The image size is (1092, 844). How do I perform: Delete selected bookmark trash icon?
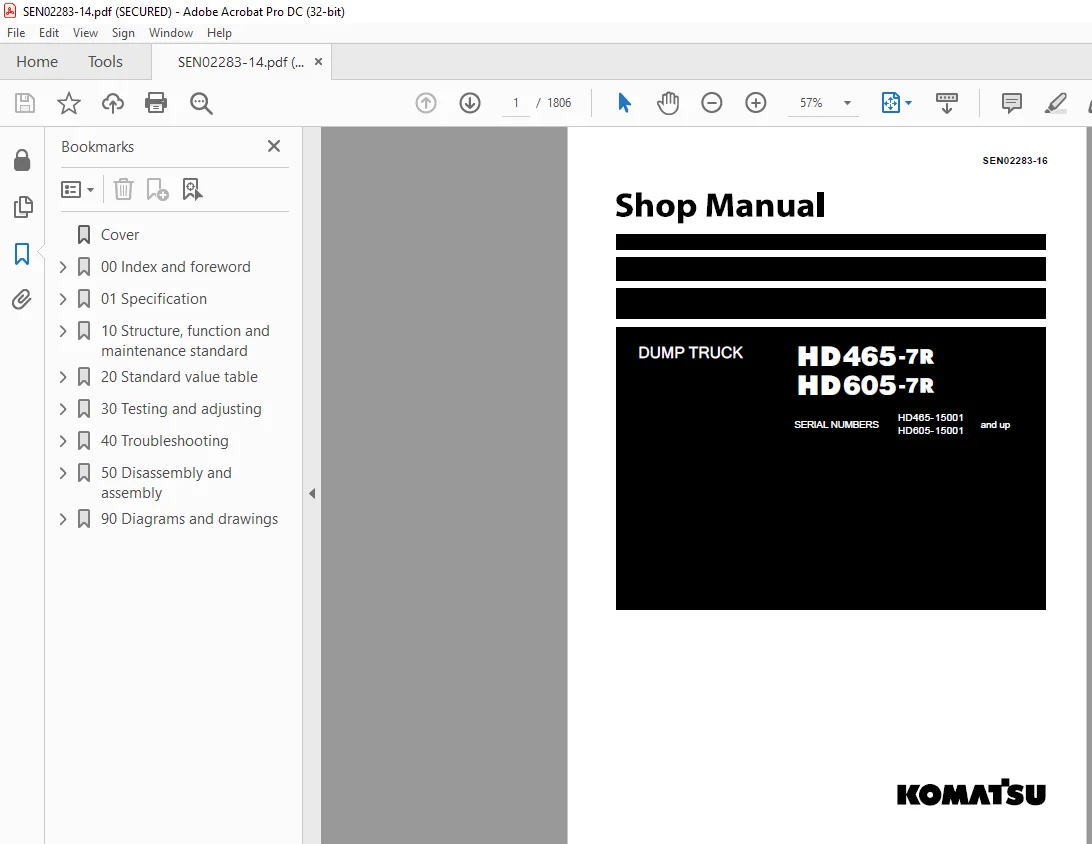click(x=123, y=189)
